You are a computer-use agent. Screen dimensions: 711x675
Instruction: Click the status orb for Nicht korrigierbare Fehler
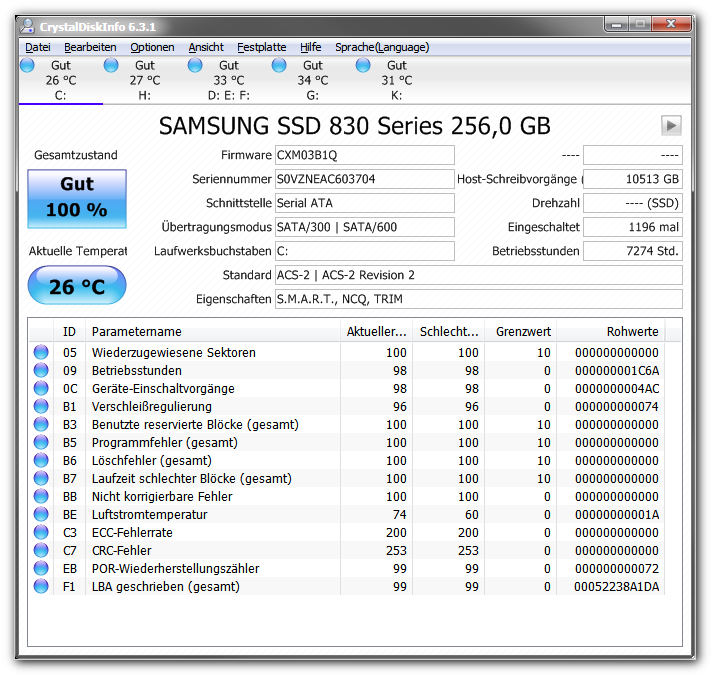[41, 496]
